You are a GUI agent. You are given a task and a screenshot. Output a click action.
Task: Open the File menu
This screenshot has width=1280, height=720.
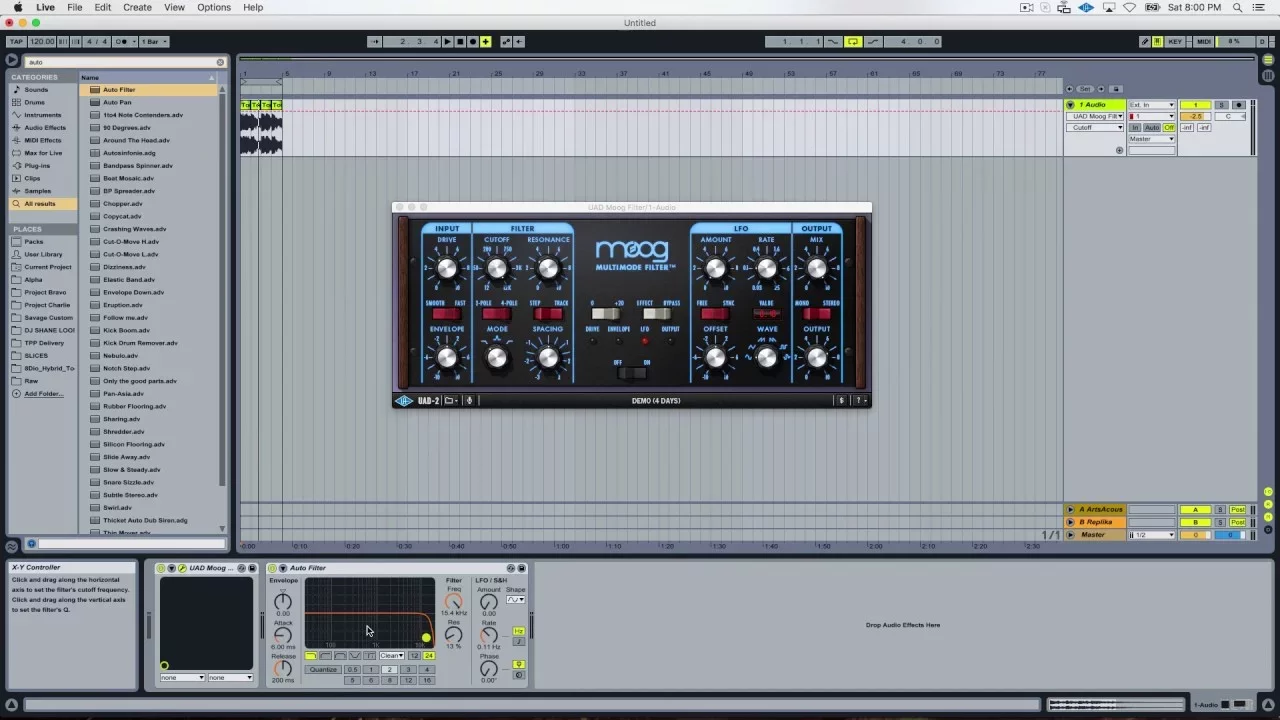pyautogui.click(x=75, y=7)
